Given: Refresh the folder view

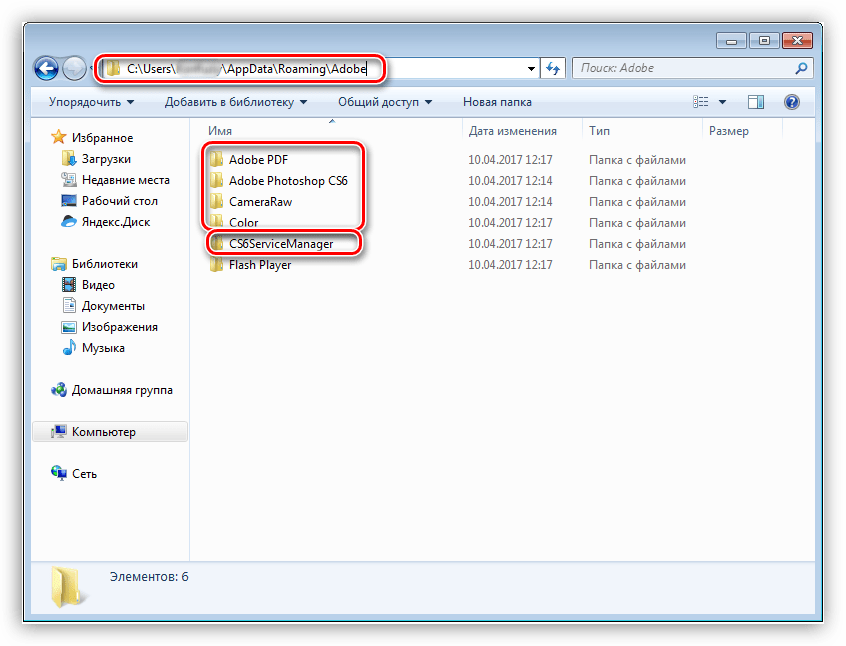Looking at the screenshot, I should [x=552, y=69].
